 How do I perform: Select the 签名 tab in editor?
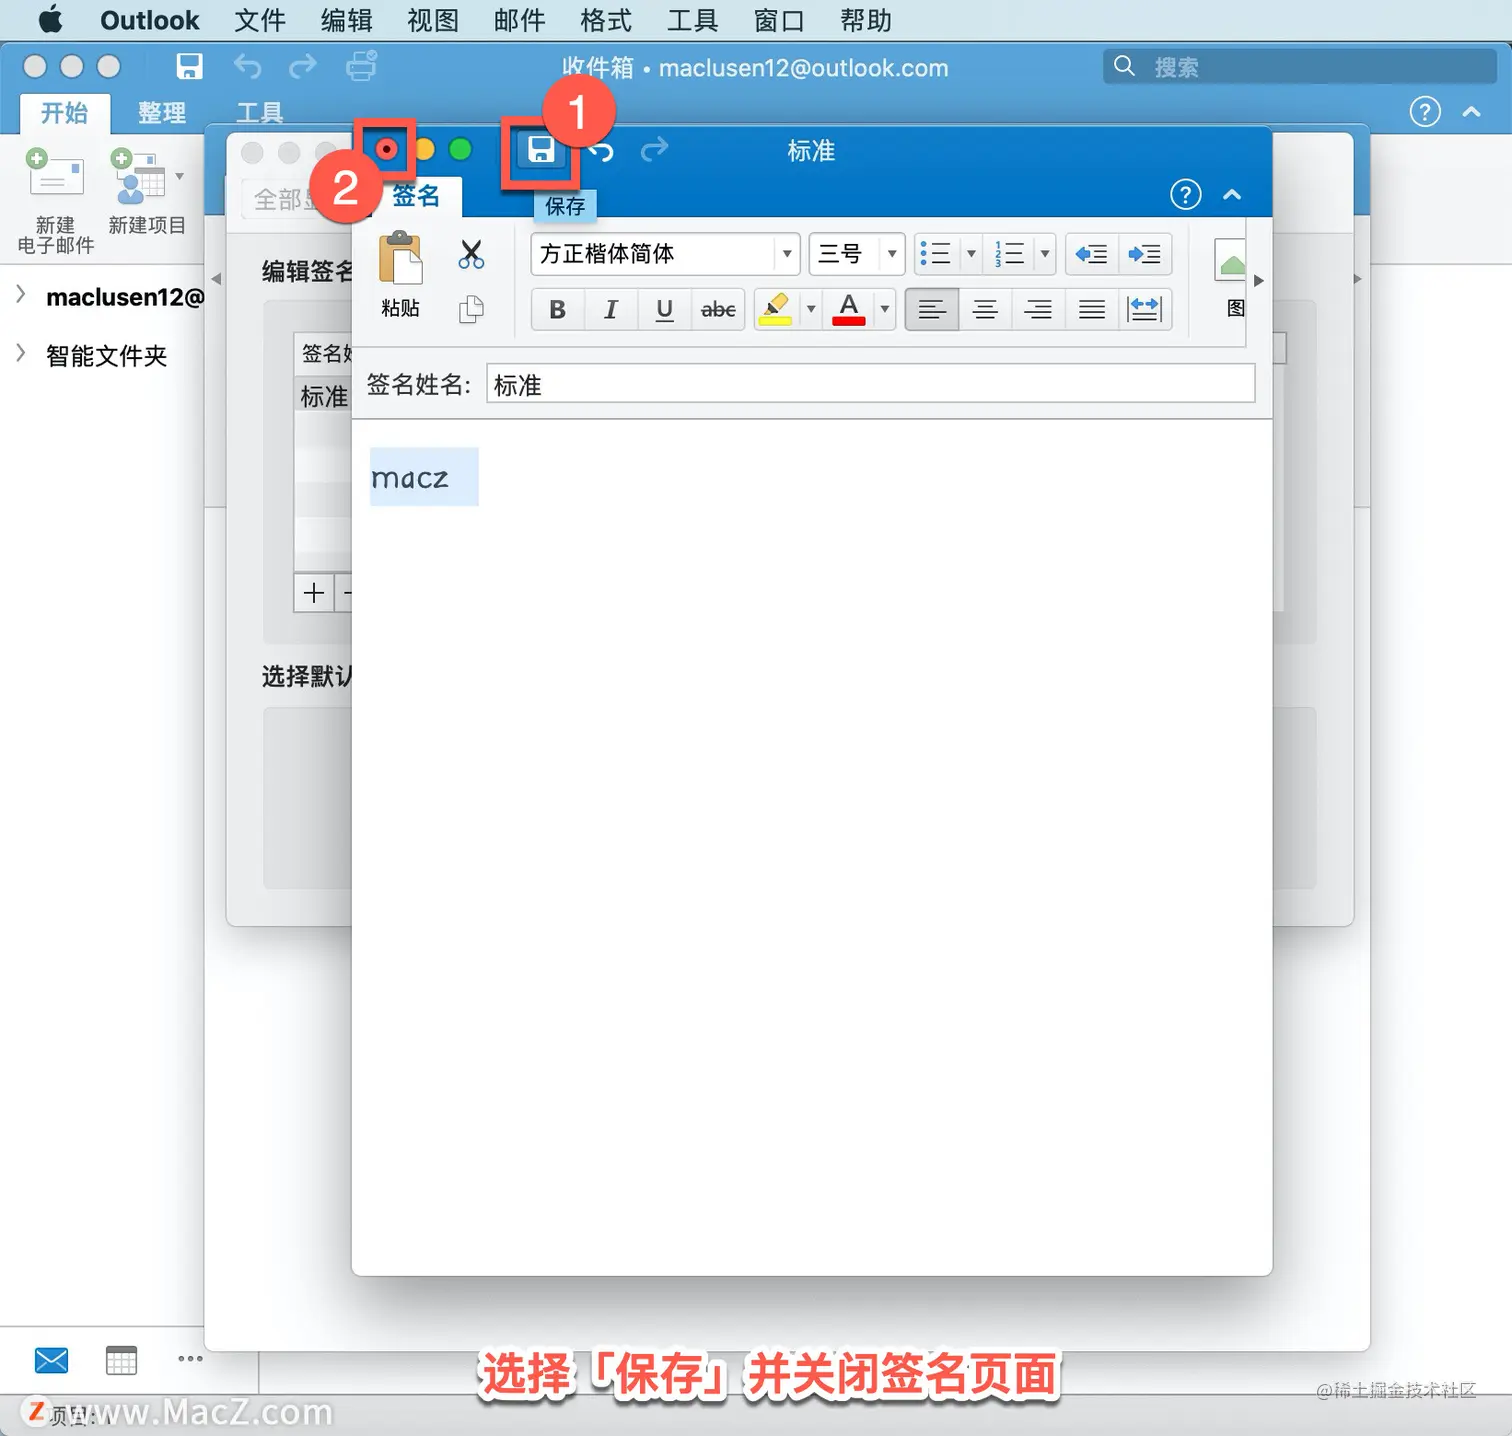(416, 195)
